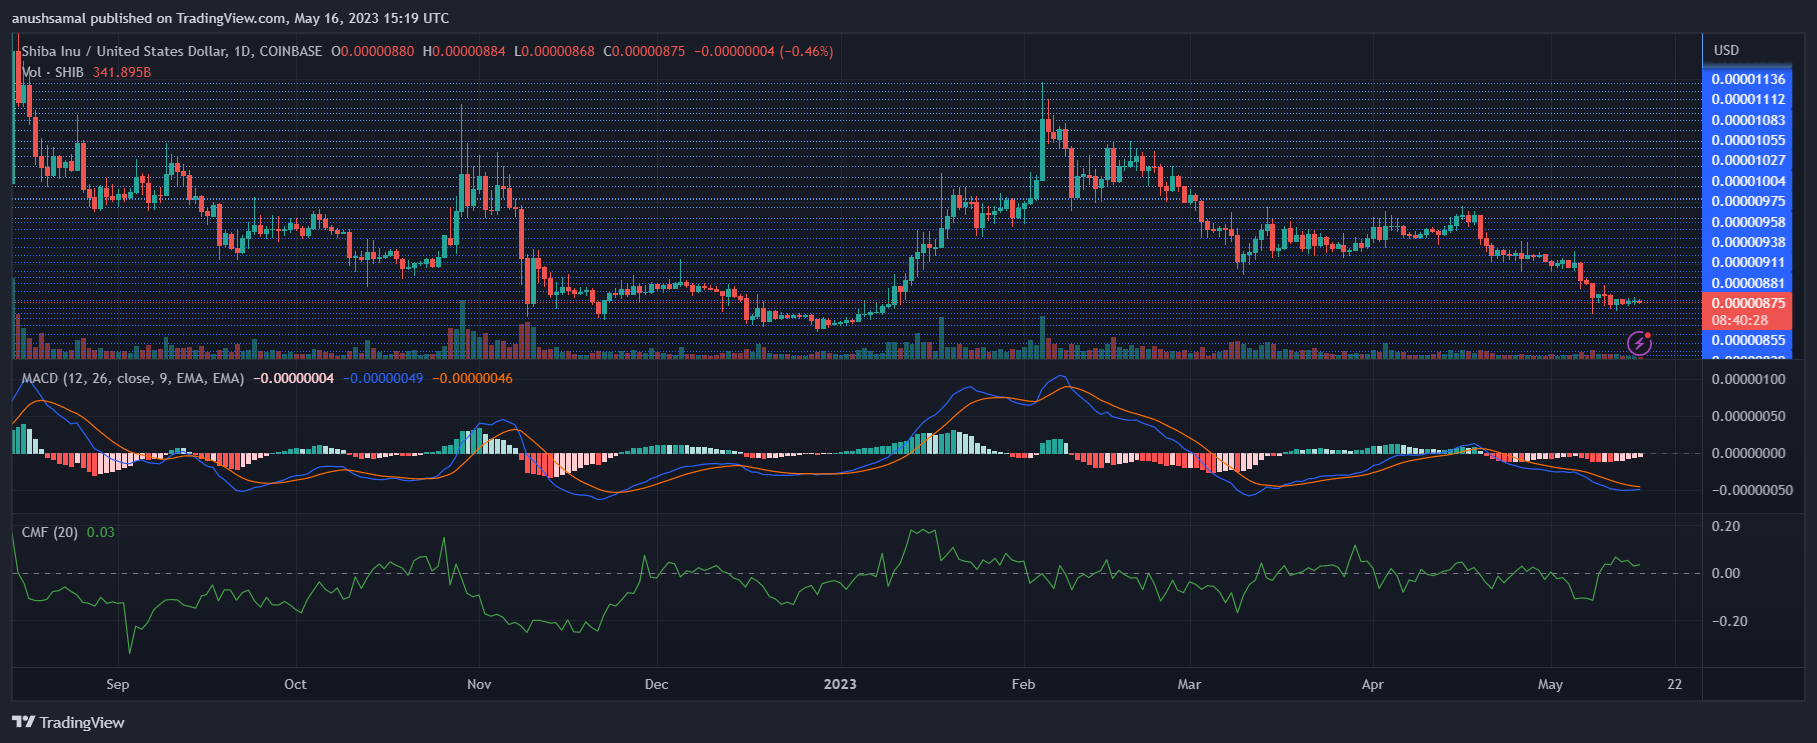
Task: Click the 0.00001136 price level label
Action: (1747, 79)
